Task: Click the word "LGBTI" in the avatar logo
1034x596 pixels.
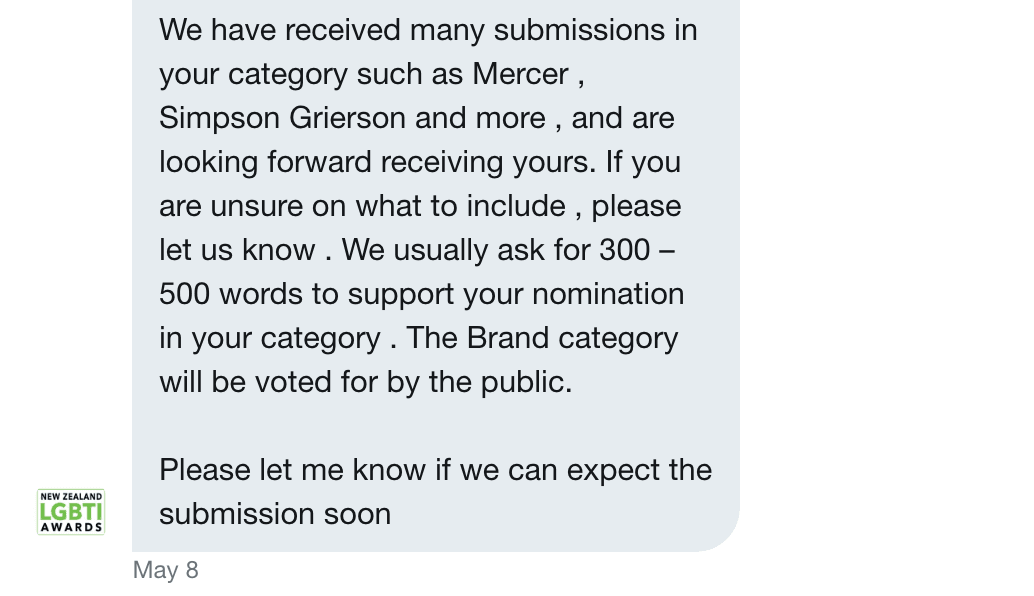Action: click(x=71, y=512)
